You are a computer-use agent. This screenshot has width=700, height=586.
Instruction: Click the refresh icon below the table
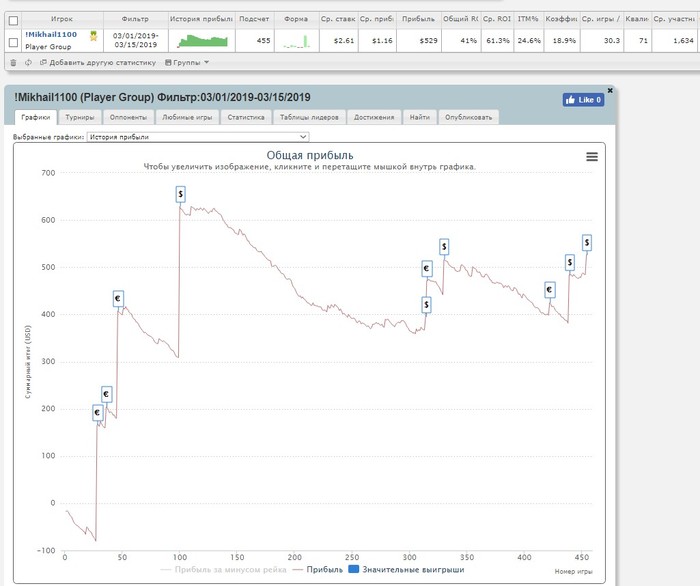(28, 62)
